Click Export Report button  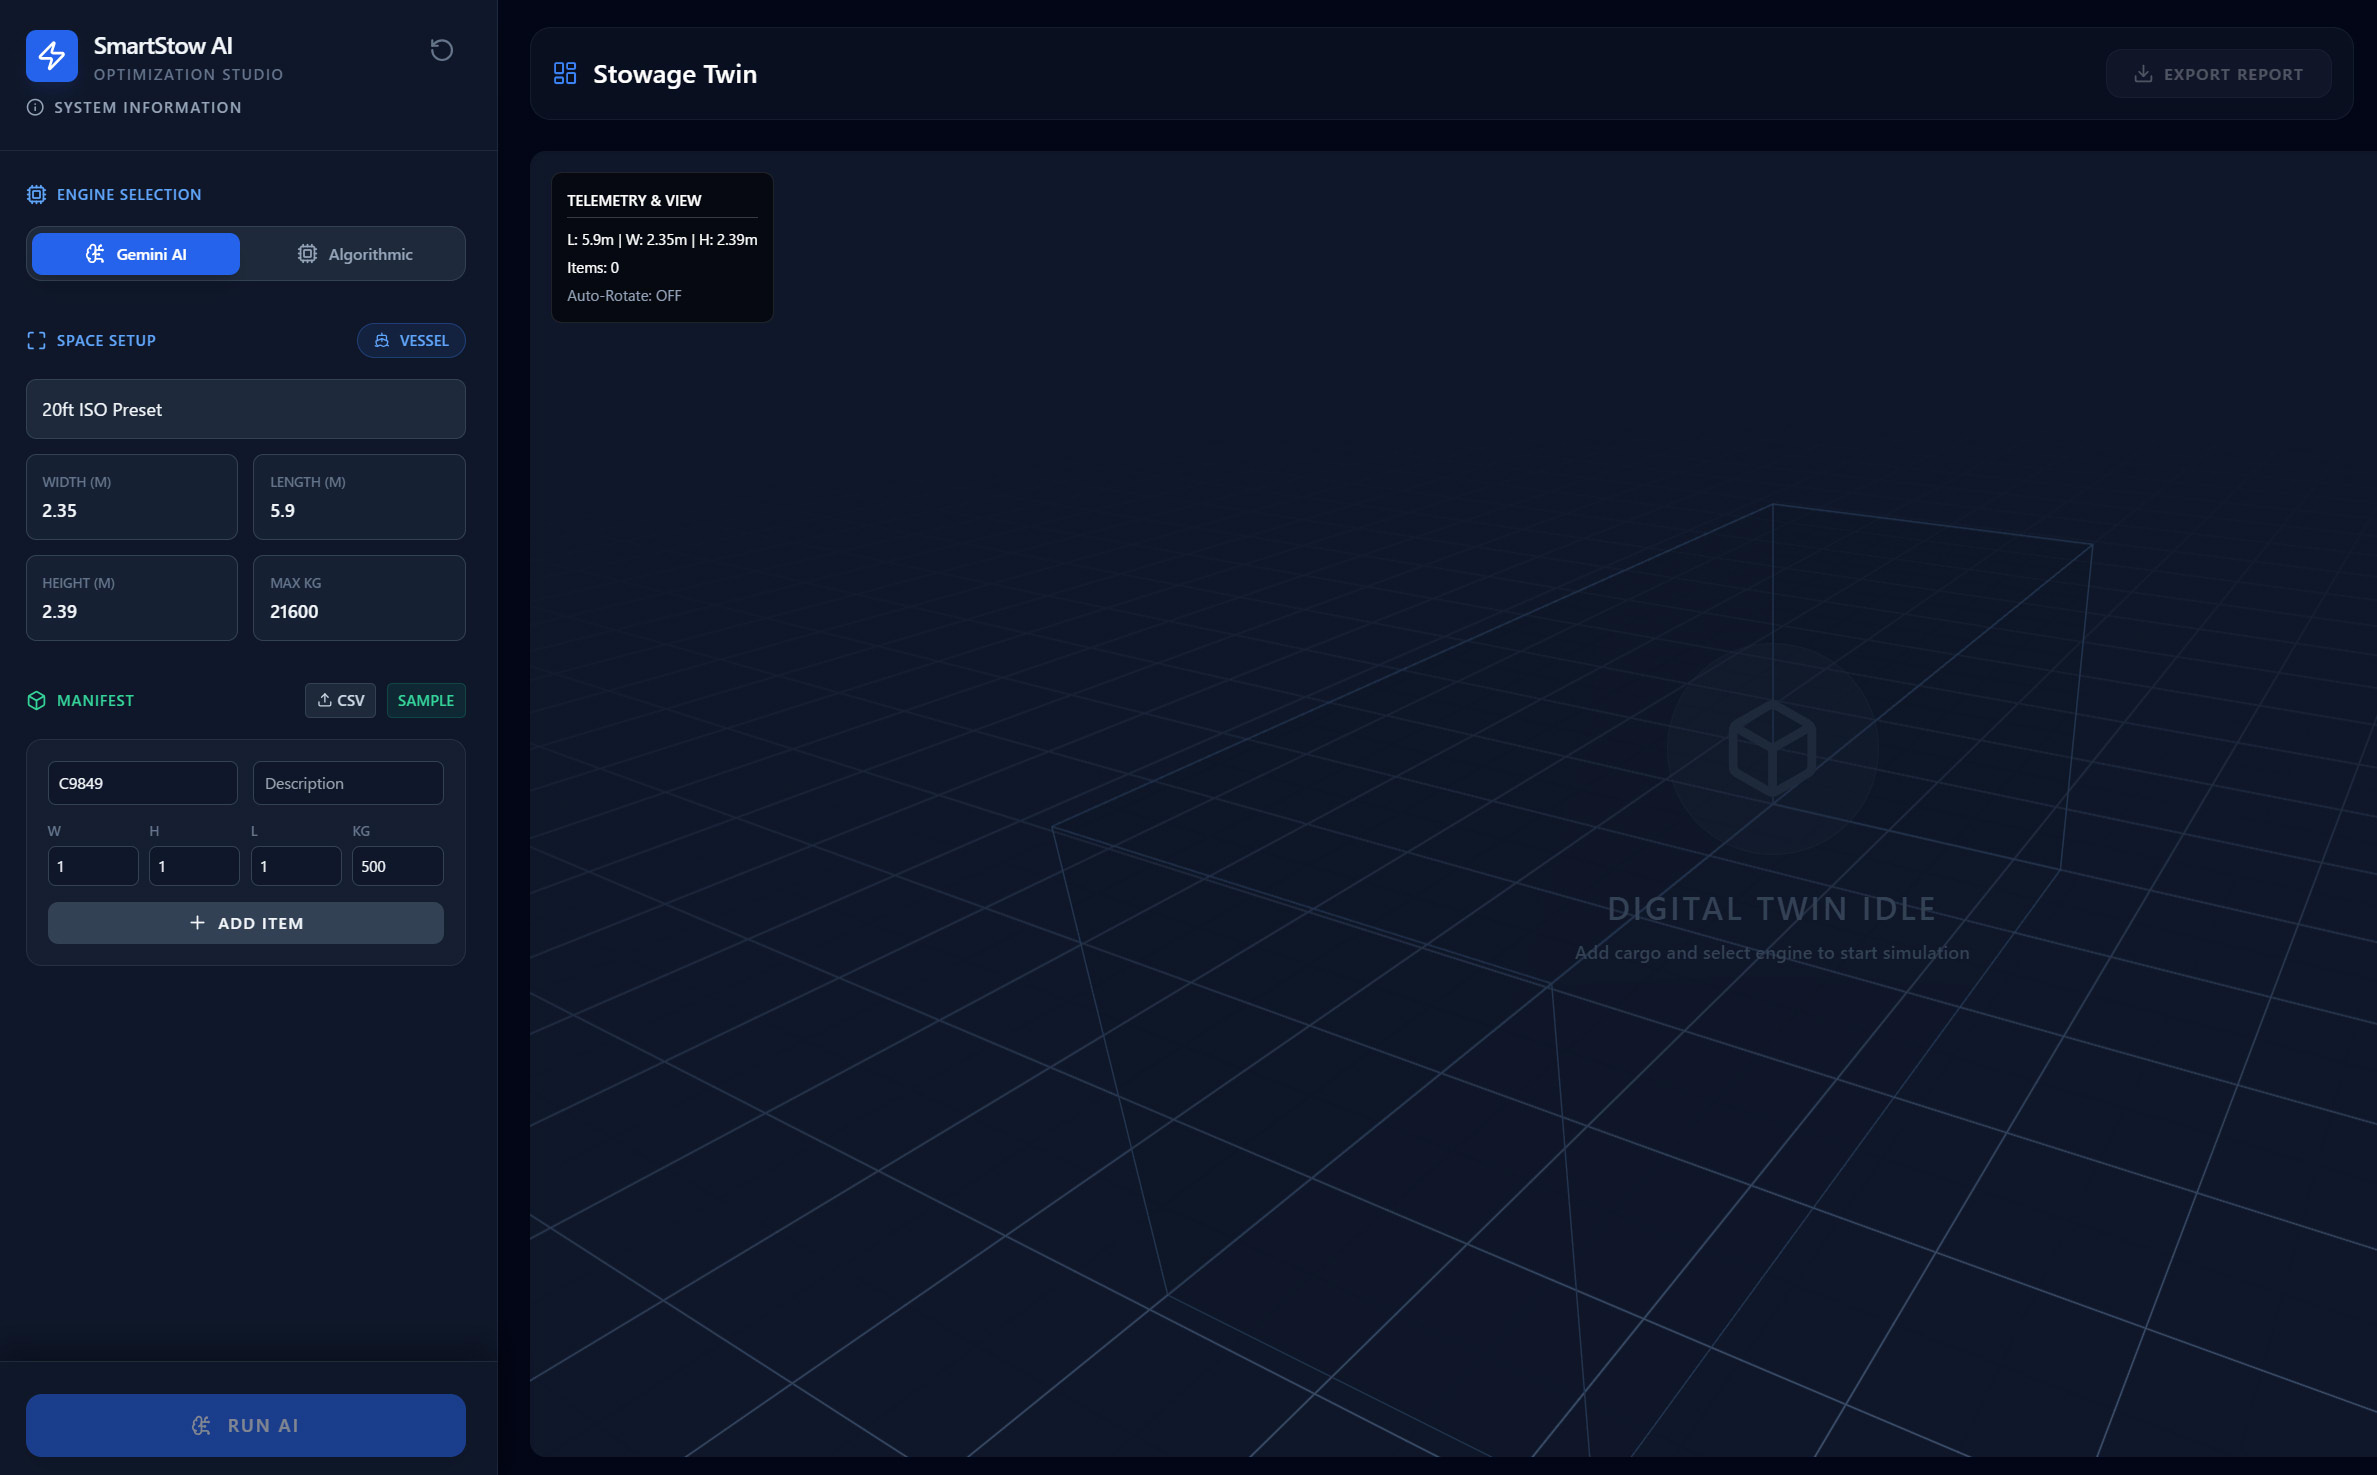point(2218,74)
